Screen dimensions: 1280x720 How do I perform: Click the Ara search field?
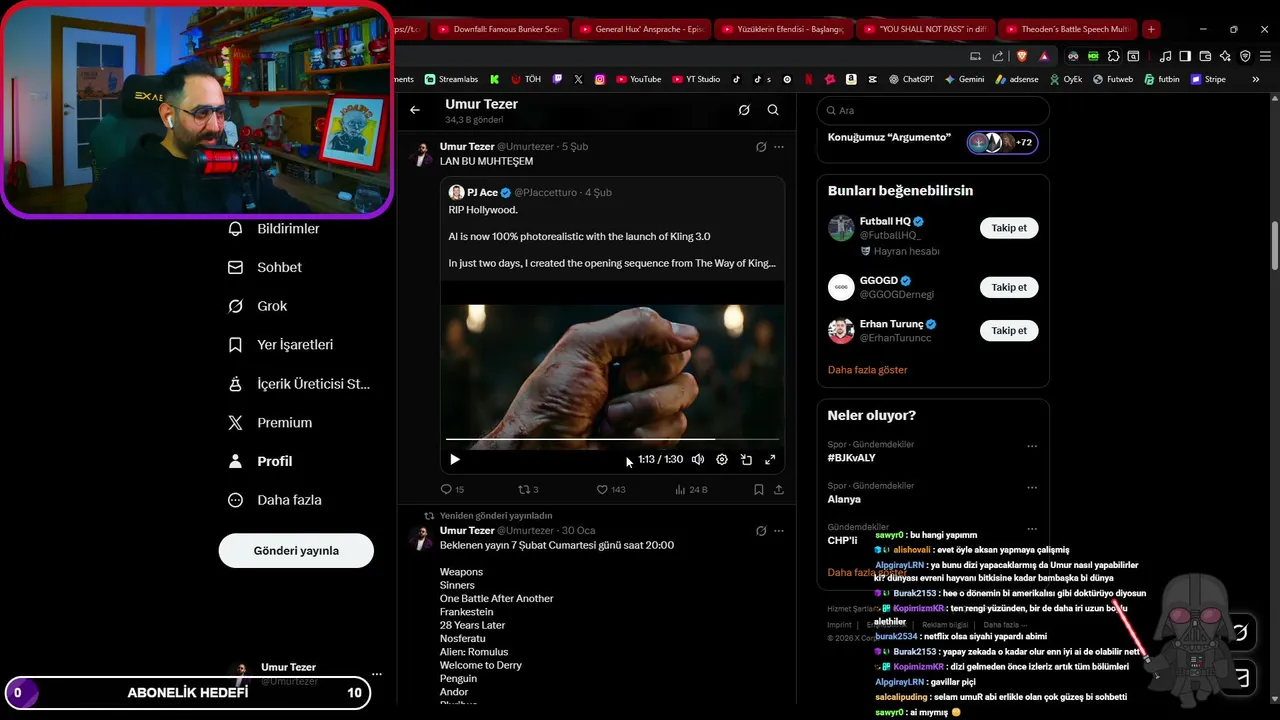point(933,111)
